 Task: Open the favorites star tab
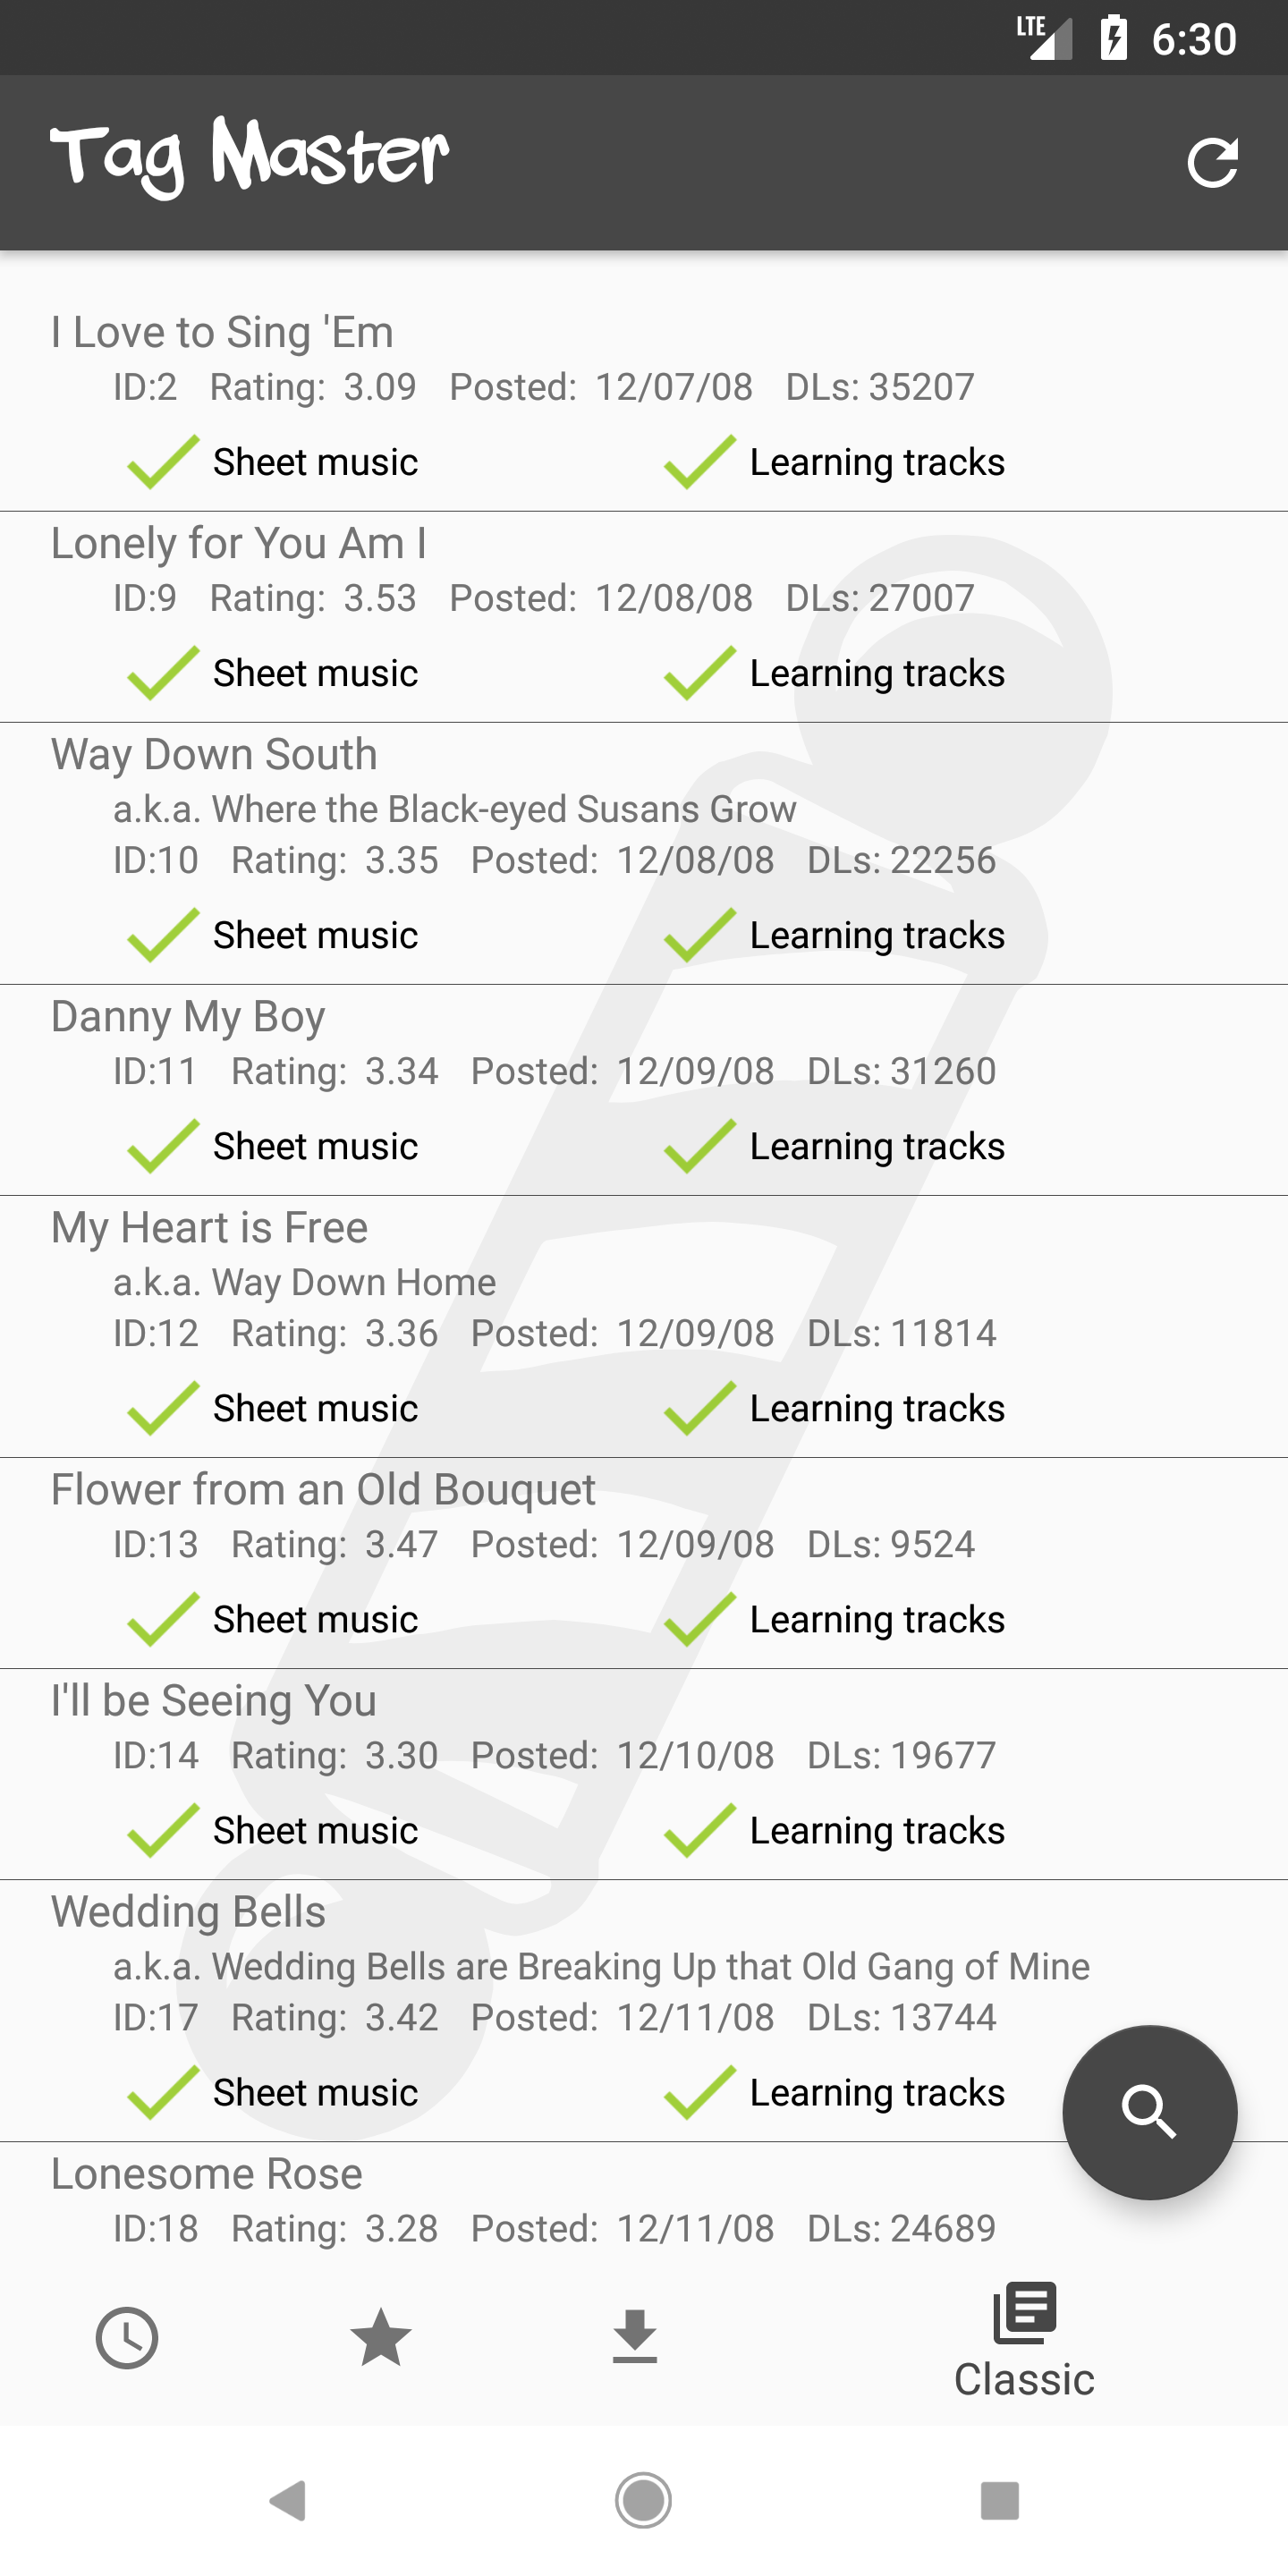pos(381,2338)
